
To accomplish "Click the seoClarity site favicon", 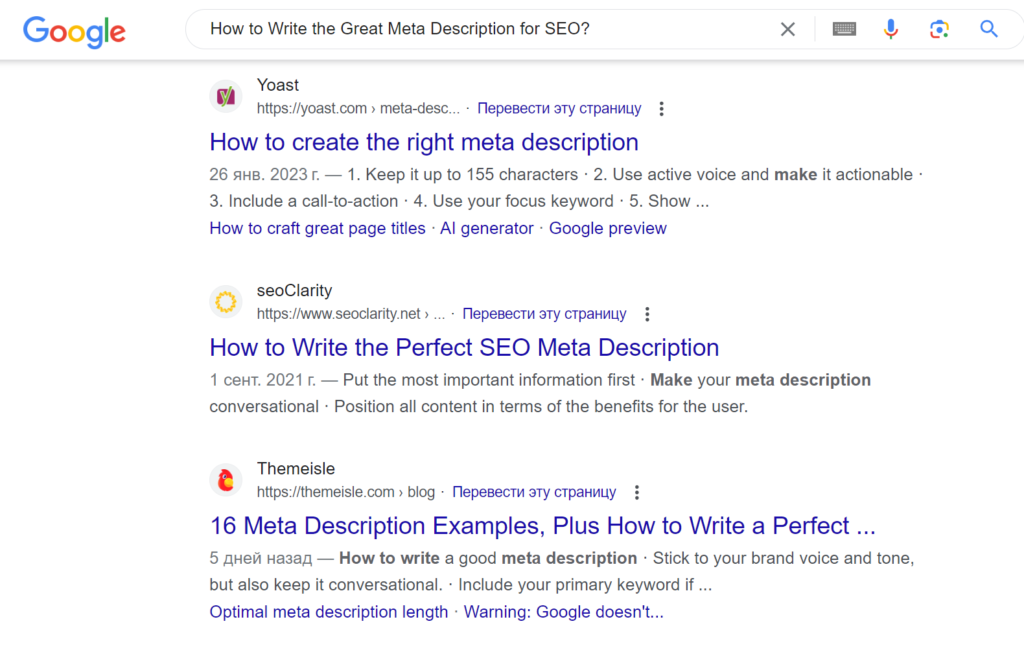I will 226,301.
